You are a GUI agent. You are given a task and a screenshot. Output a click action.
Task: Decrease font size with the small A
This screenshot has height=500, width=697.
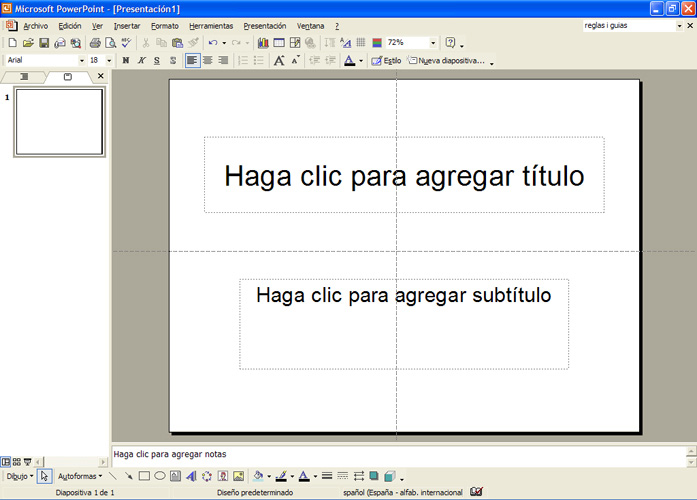(x=295, y=60)
